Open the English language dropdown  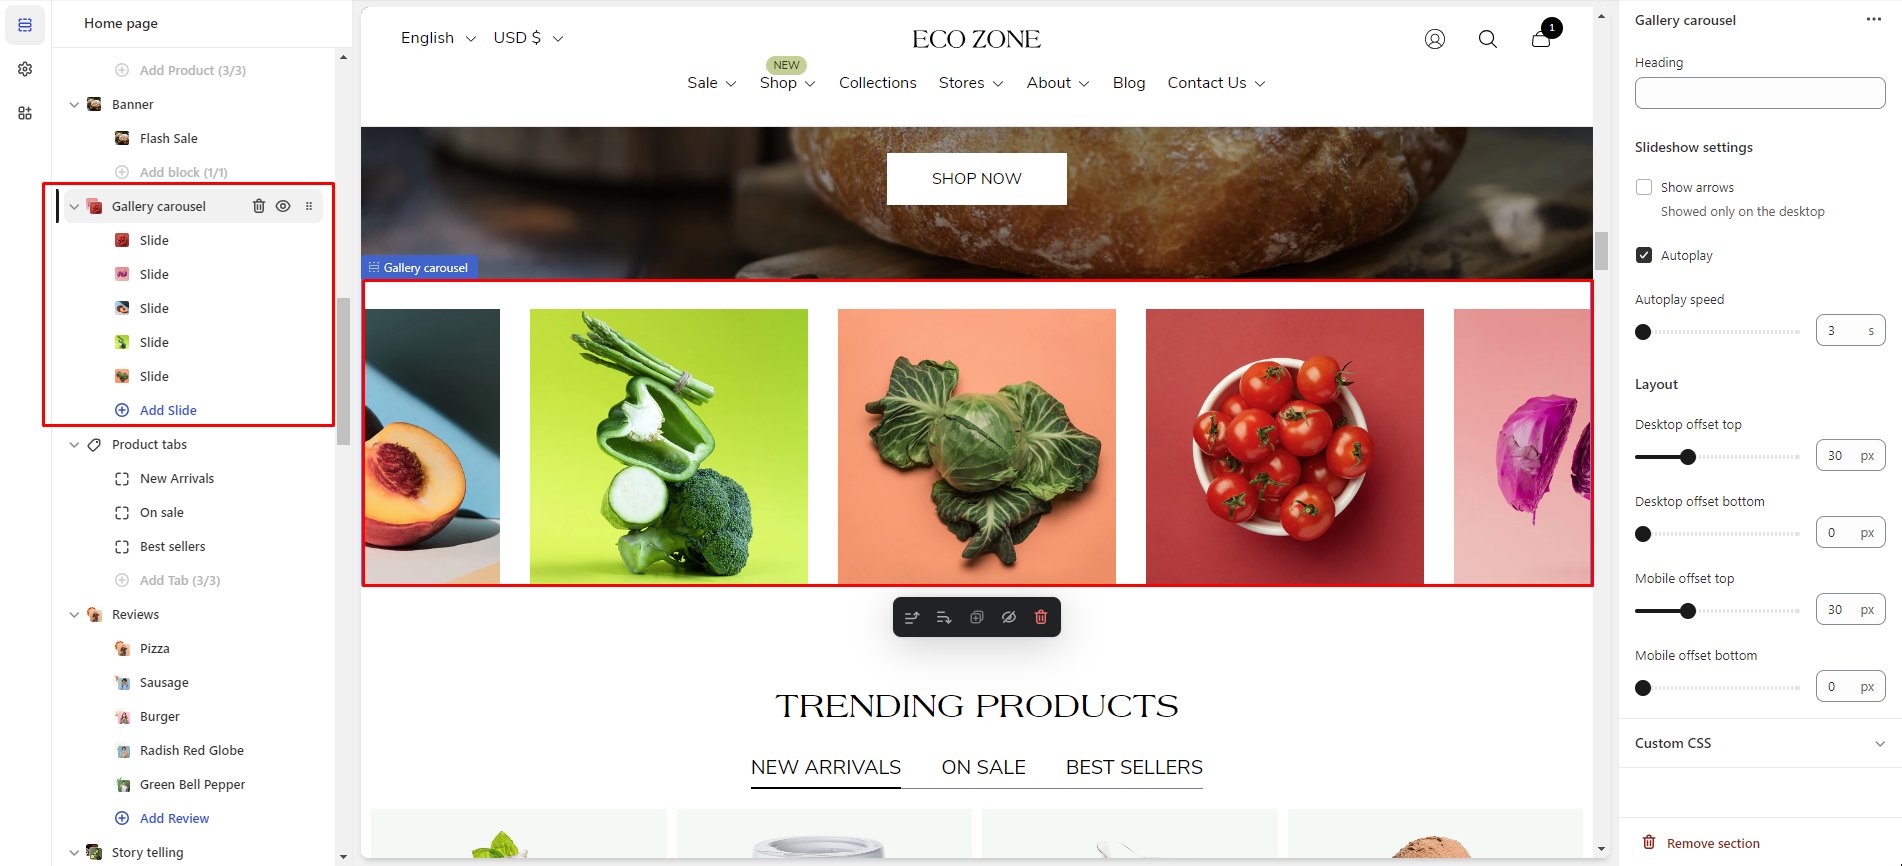(438, 38)
